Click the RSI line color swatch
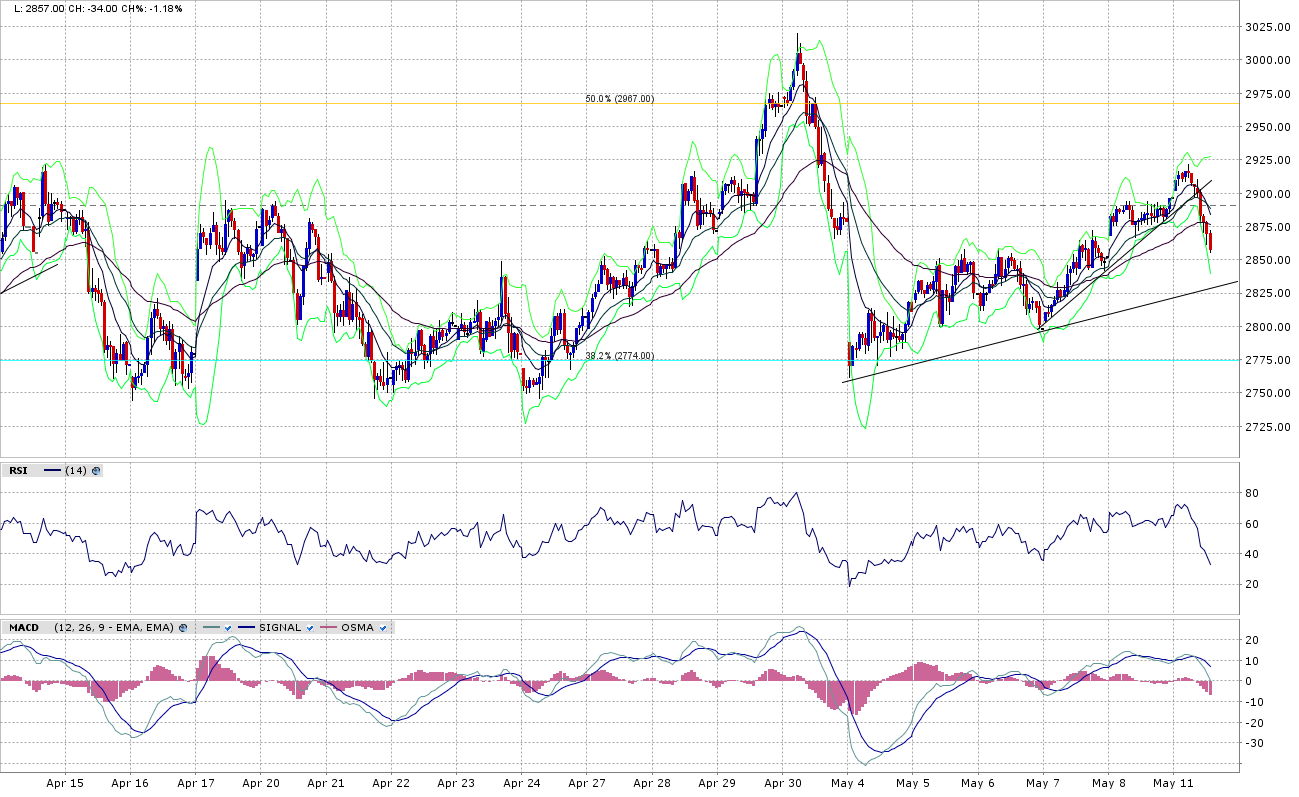 click(53, 470)
